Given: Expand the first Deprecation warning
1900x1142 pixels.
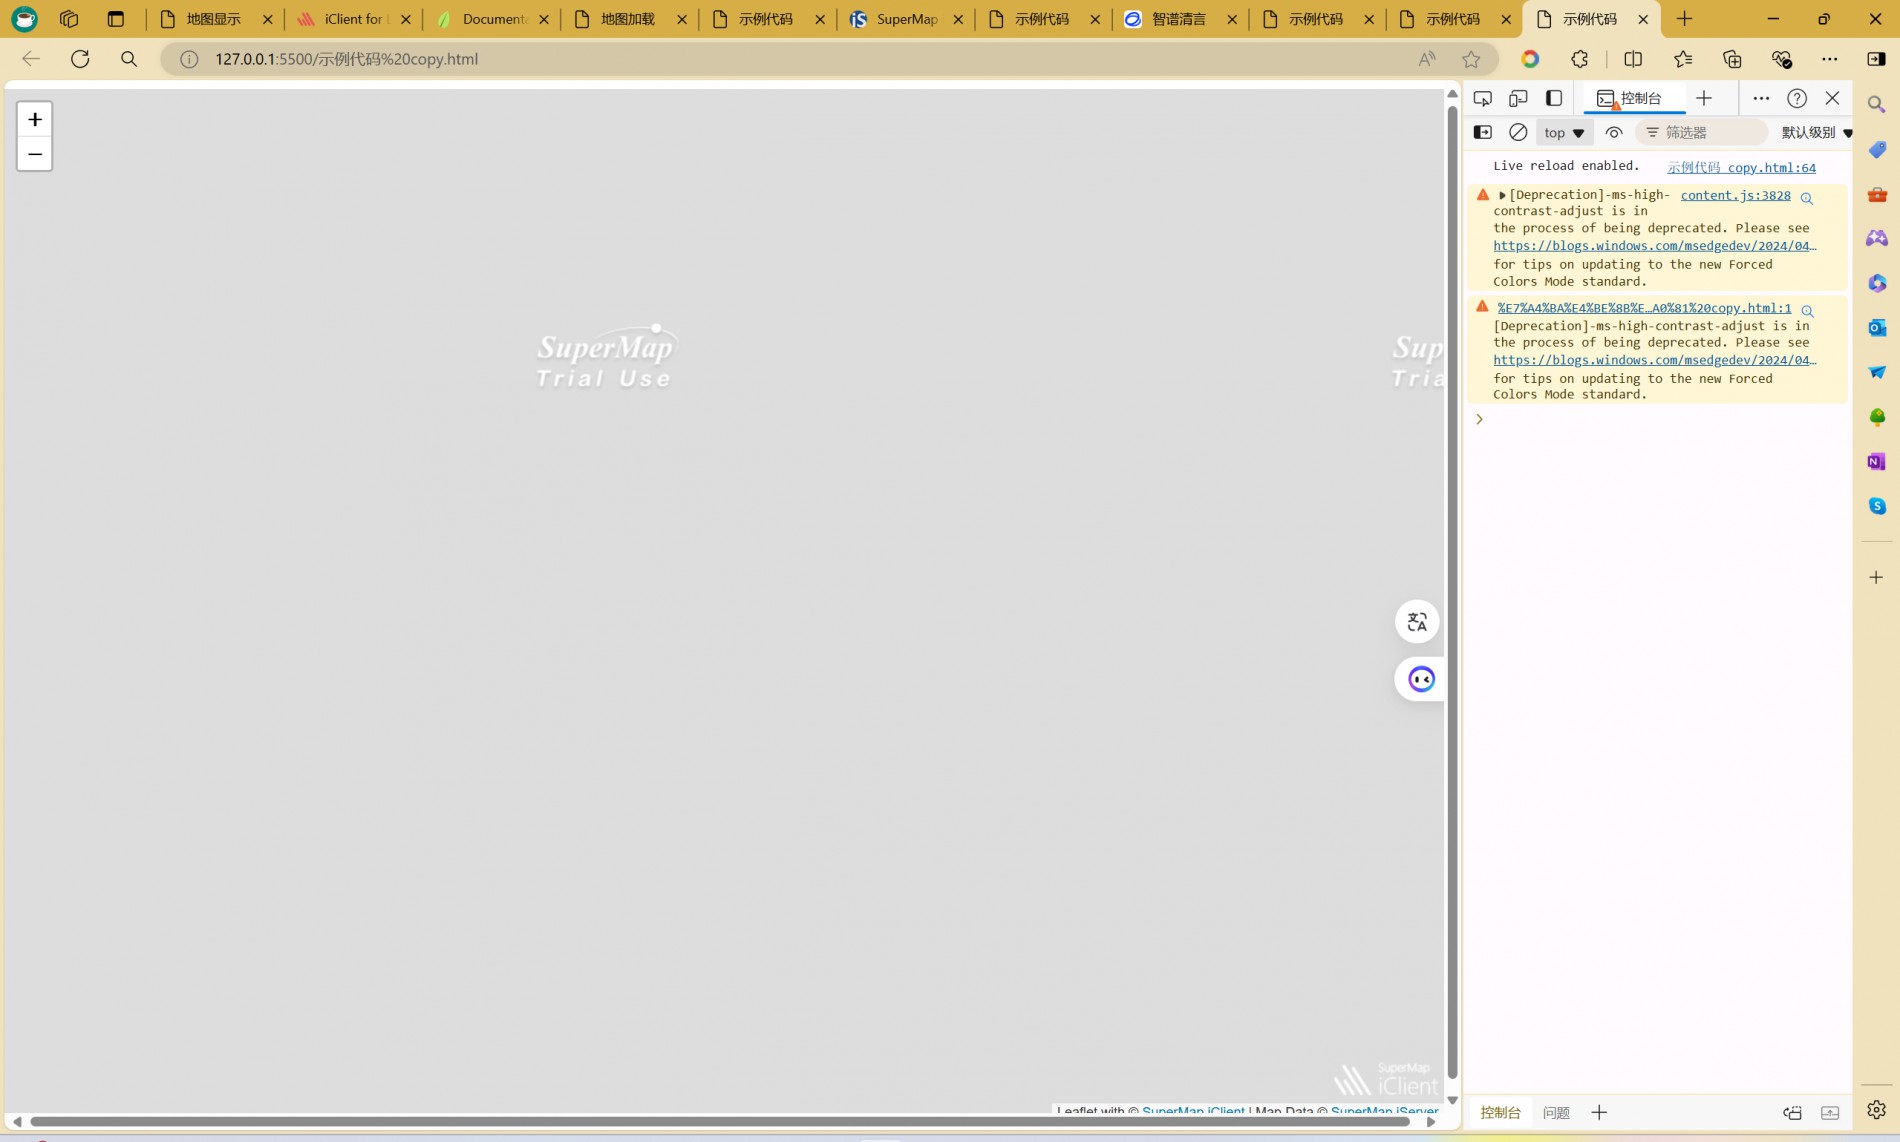Looking at the screenshot, I should coord(1502,195).
